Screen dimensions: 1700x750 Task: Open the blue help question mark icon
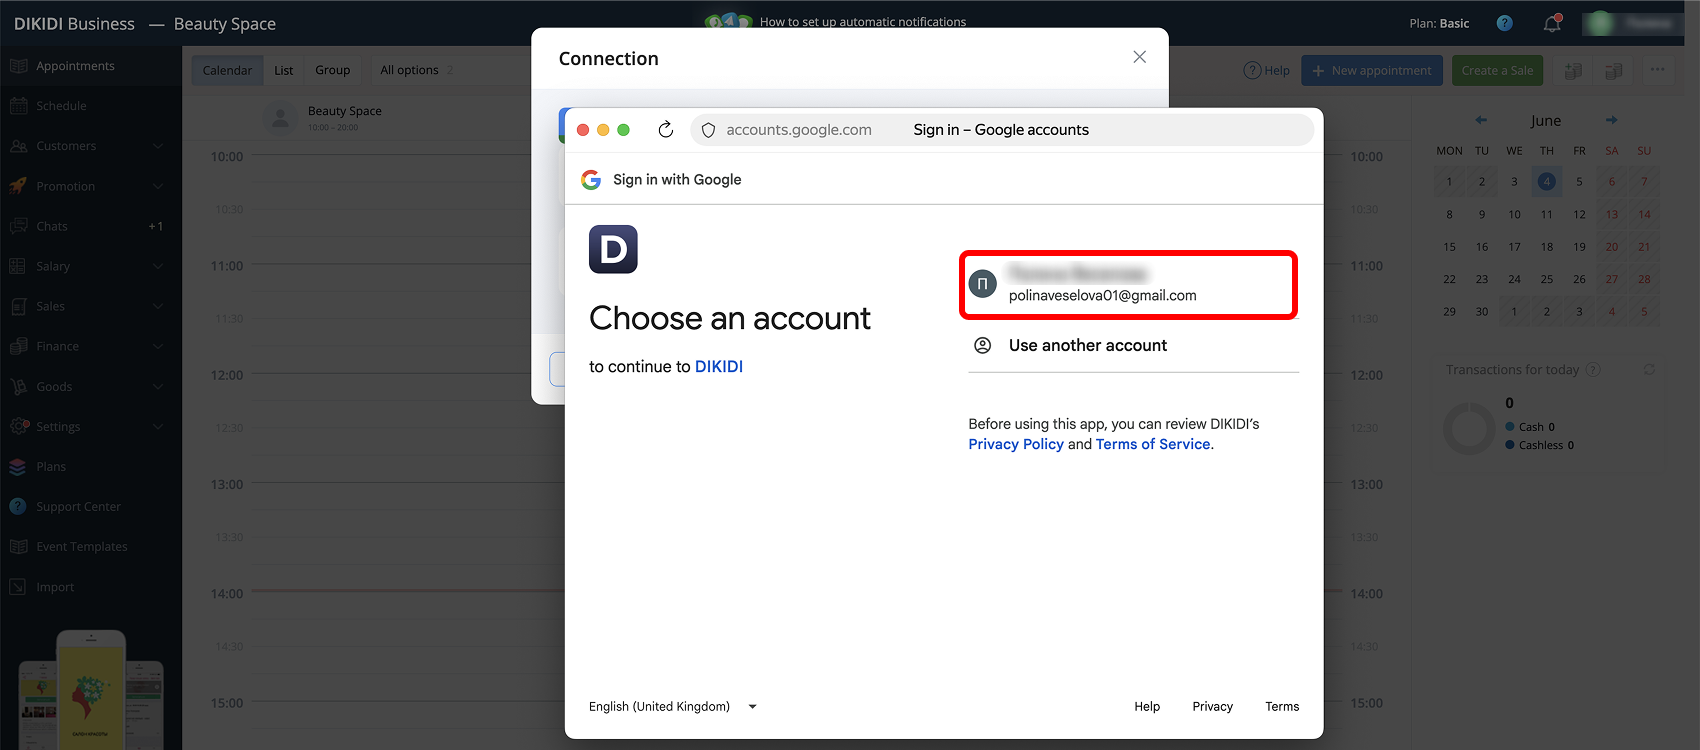(1504, 23)
